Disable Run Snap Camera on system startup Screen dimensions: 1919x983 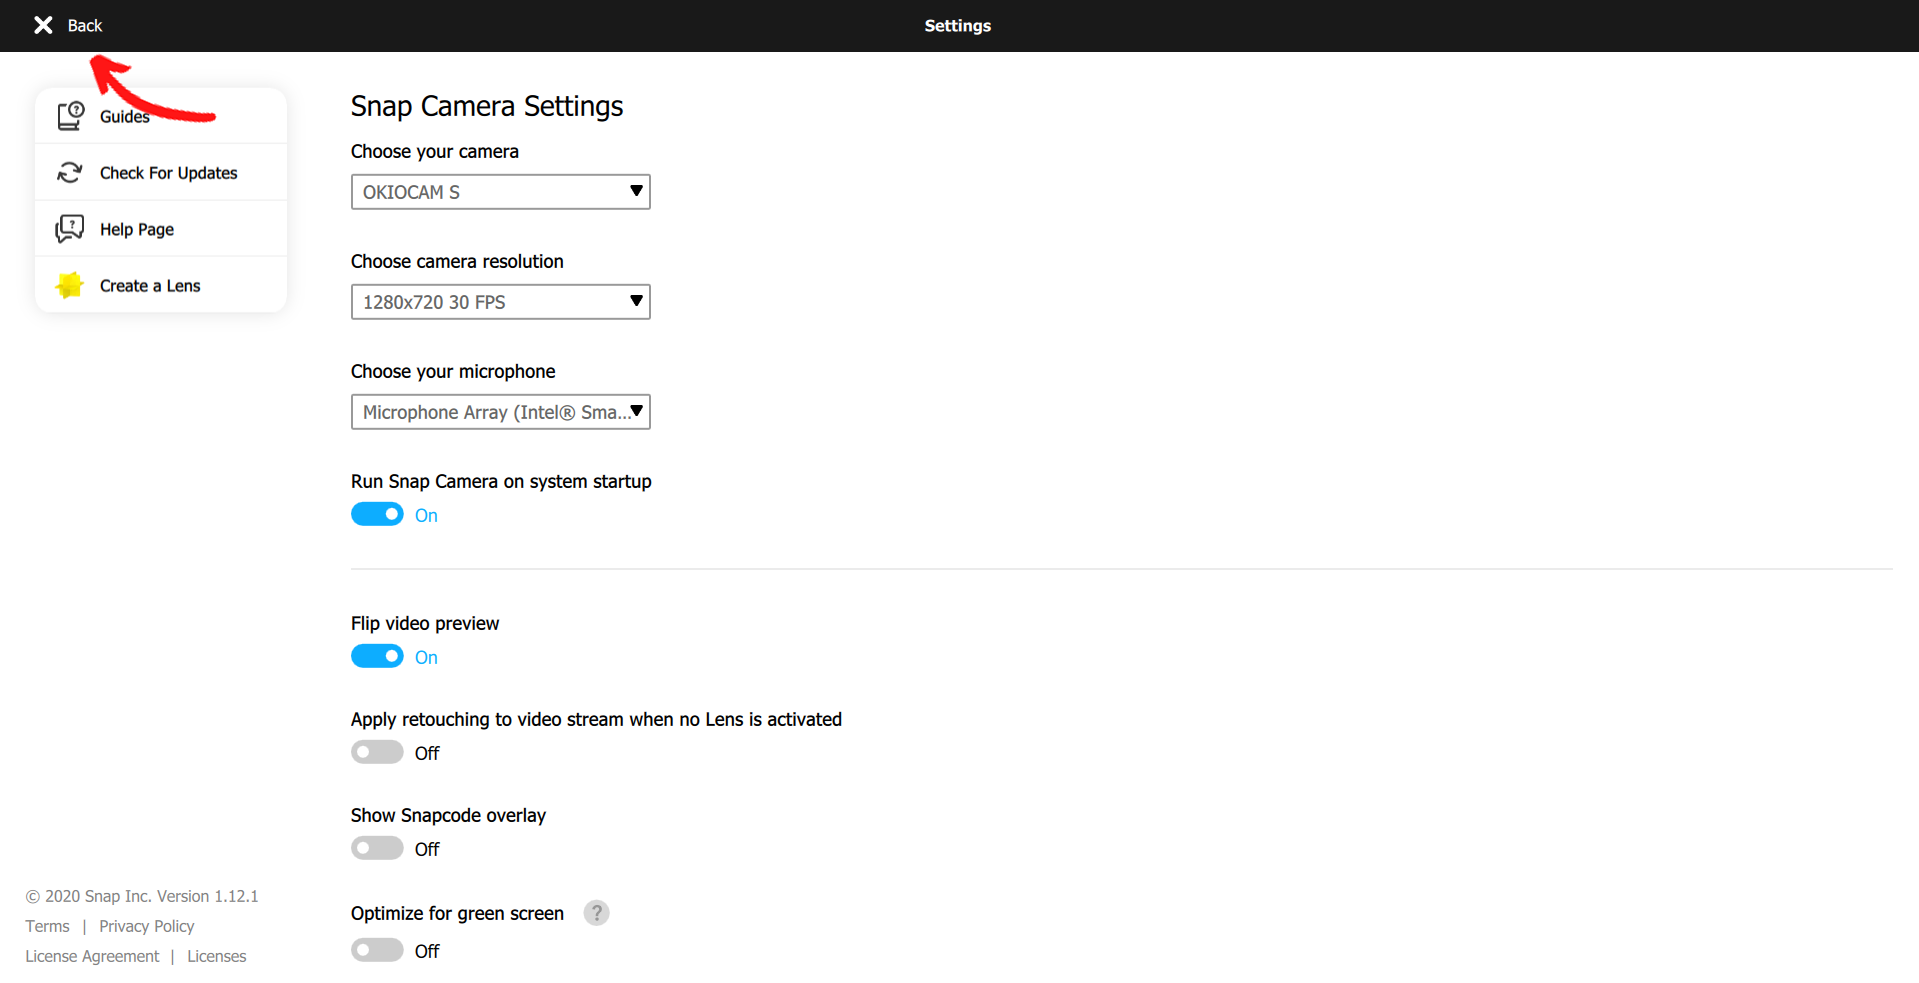[377, 514]
